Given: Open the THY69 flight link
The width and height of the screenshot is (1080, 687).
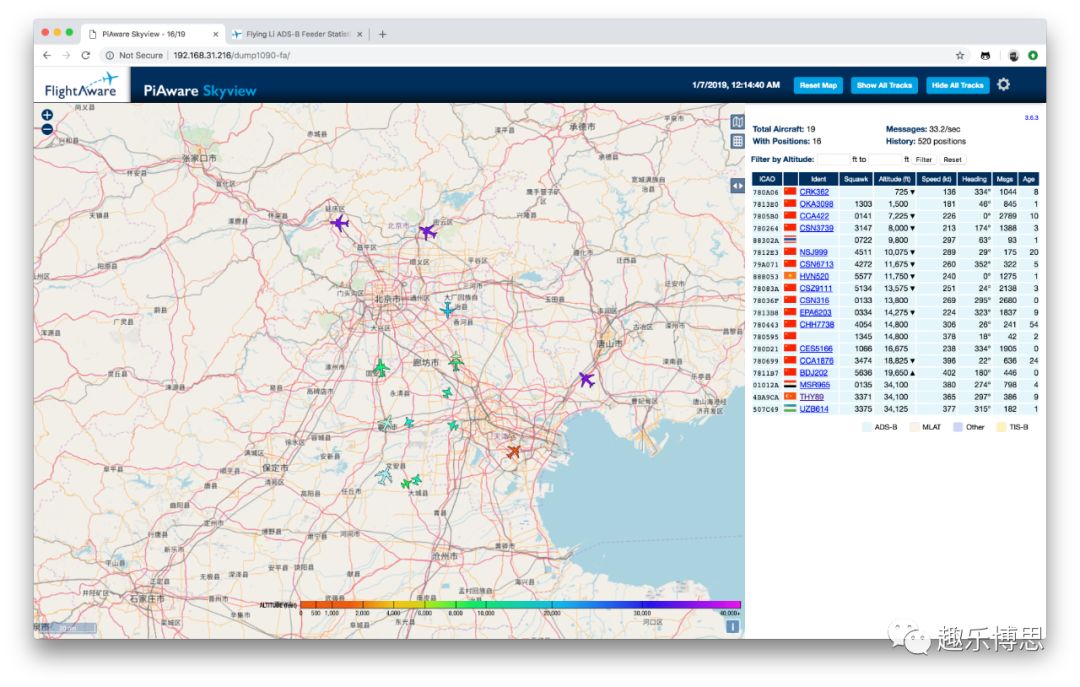Looking at the screenshot, I should (811, 397).
